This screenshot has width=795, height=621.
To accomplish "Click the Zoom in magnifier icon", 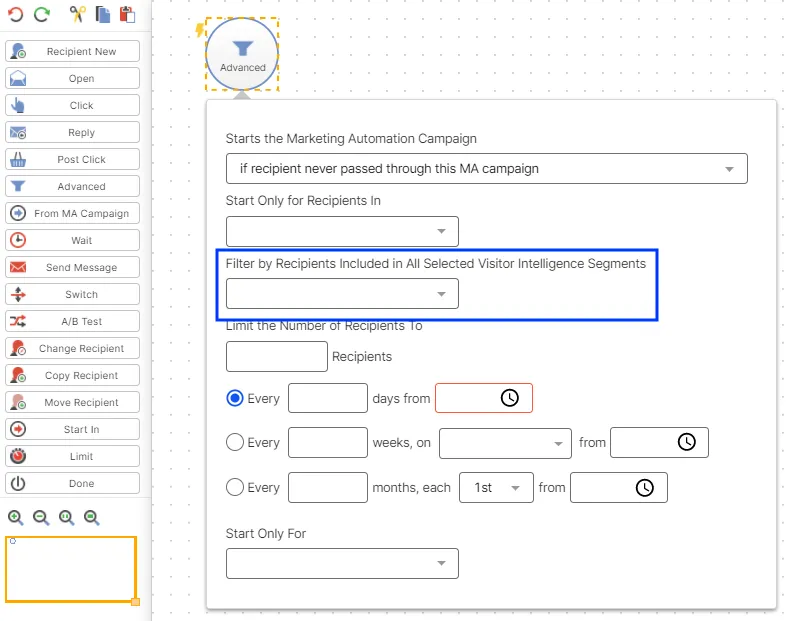I will coord(16,517).
